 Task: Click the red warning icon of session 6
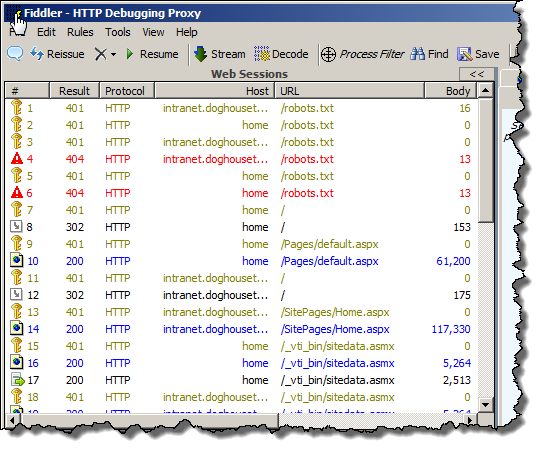click(17, 193)
